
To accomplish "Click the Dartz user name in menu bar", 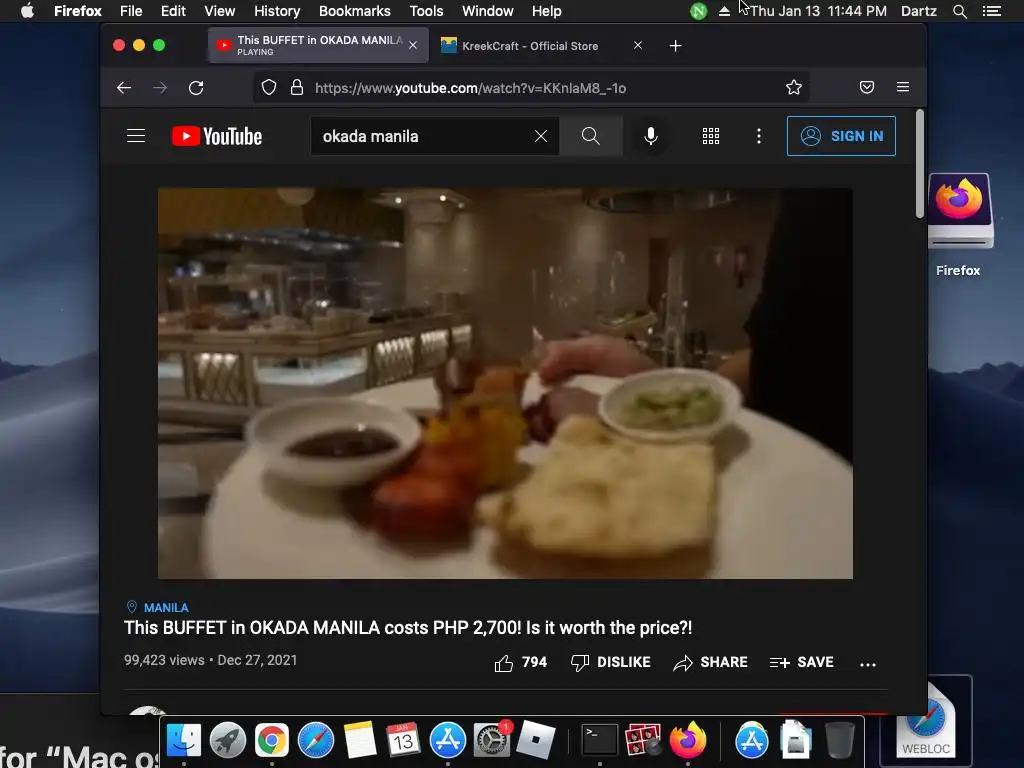I will coord(918,11).
